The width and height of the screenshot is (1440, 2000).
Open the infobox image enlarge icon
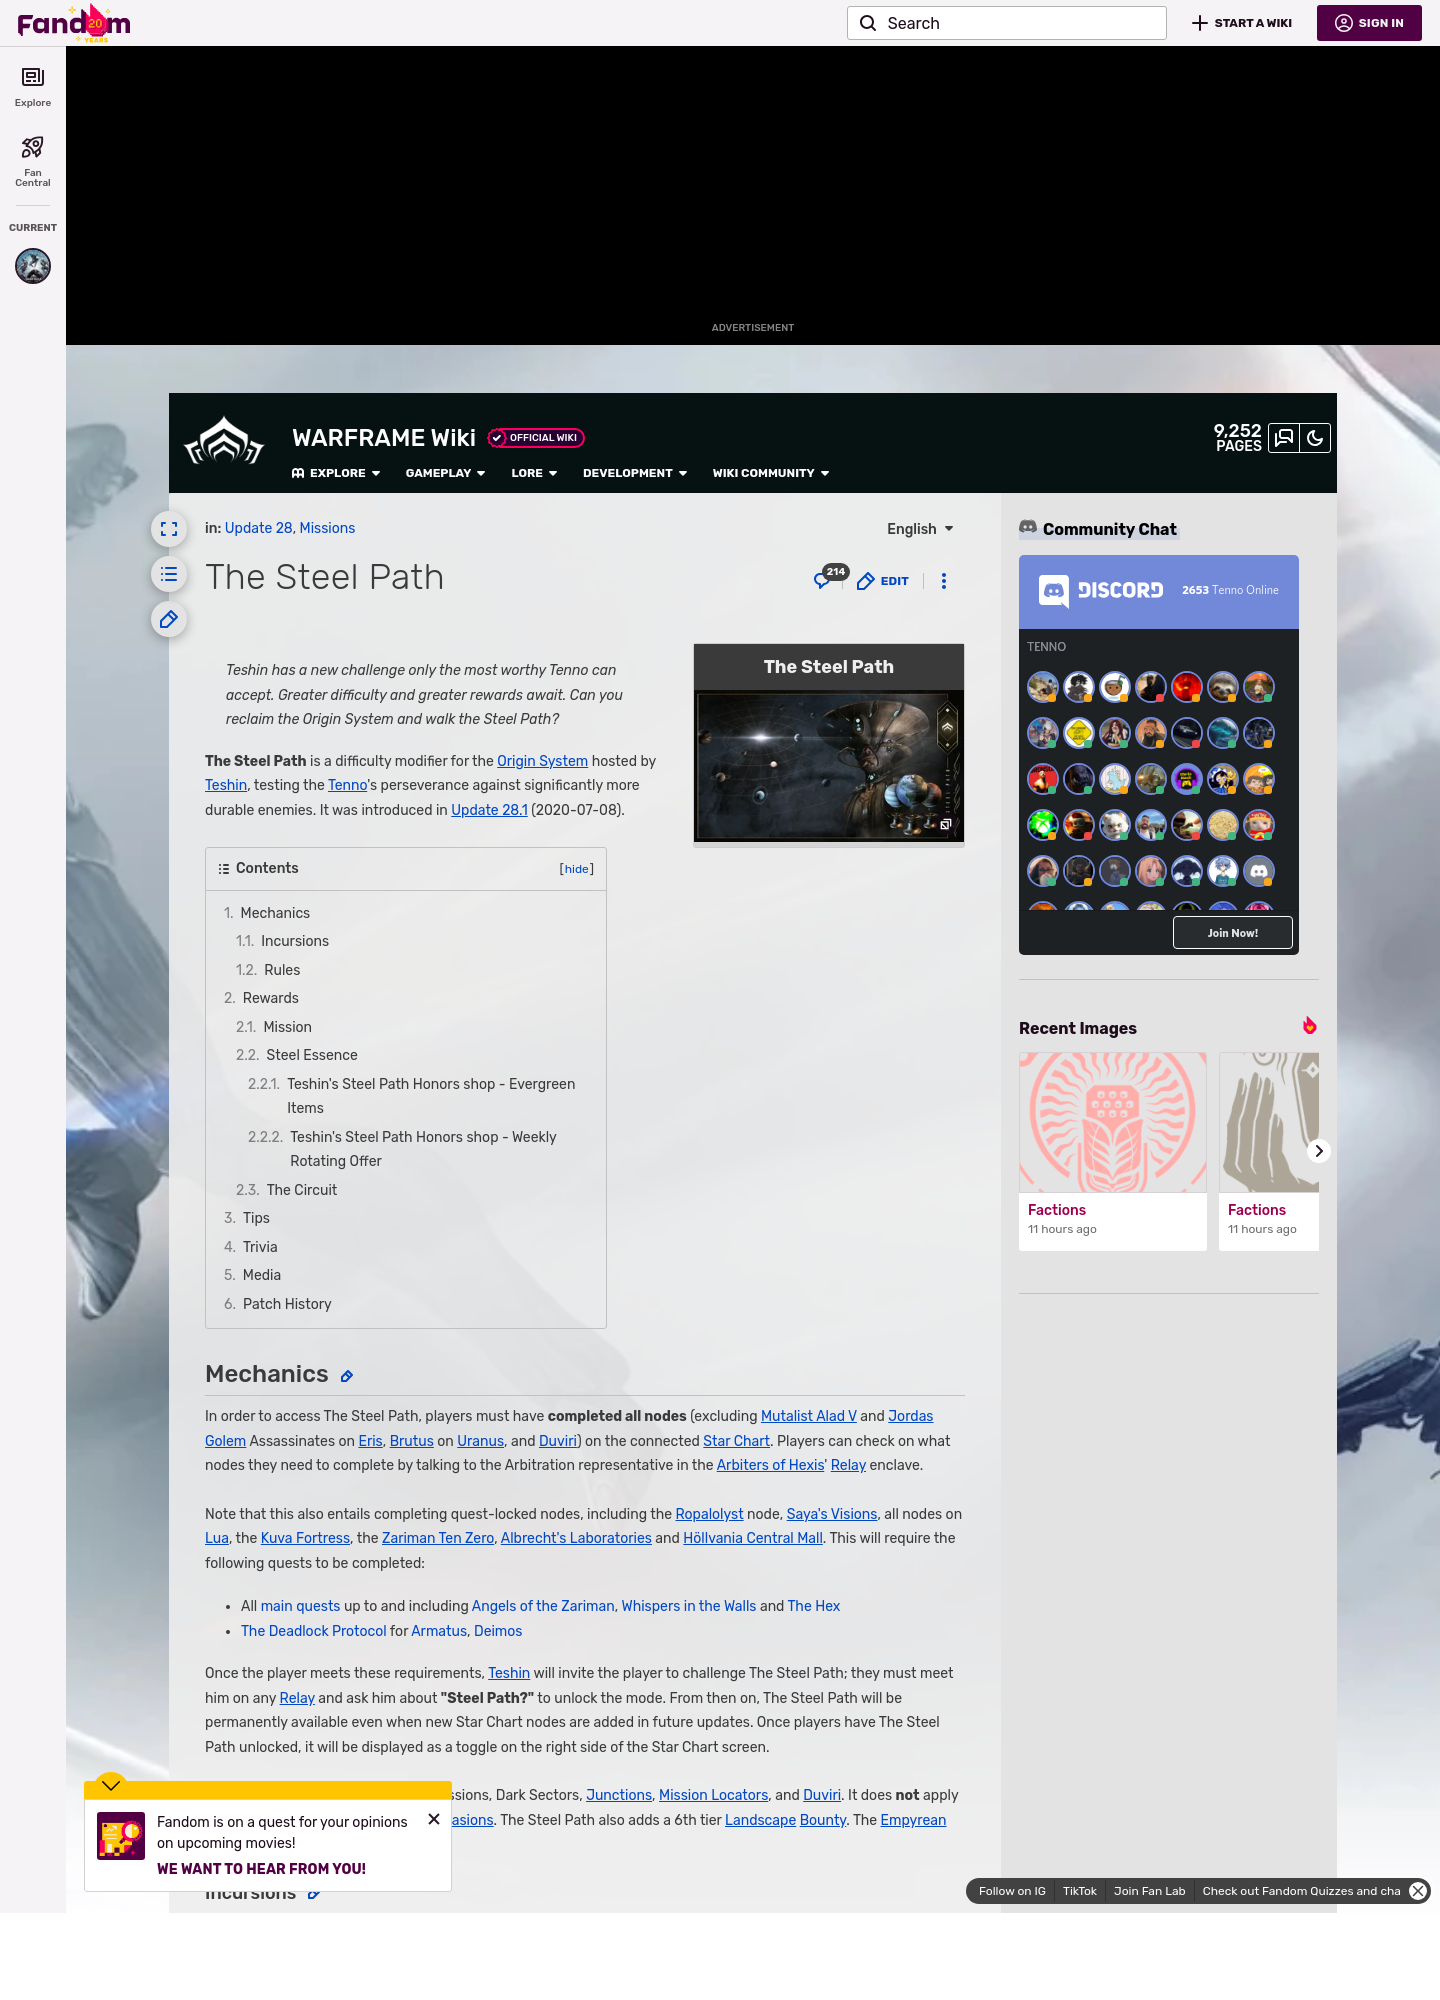945,825
